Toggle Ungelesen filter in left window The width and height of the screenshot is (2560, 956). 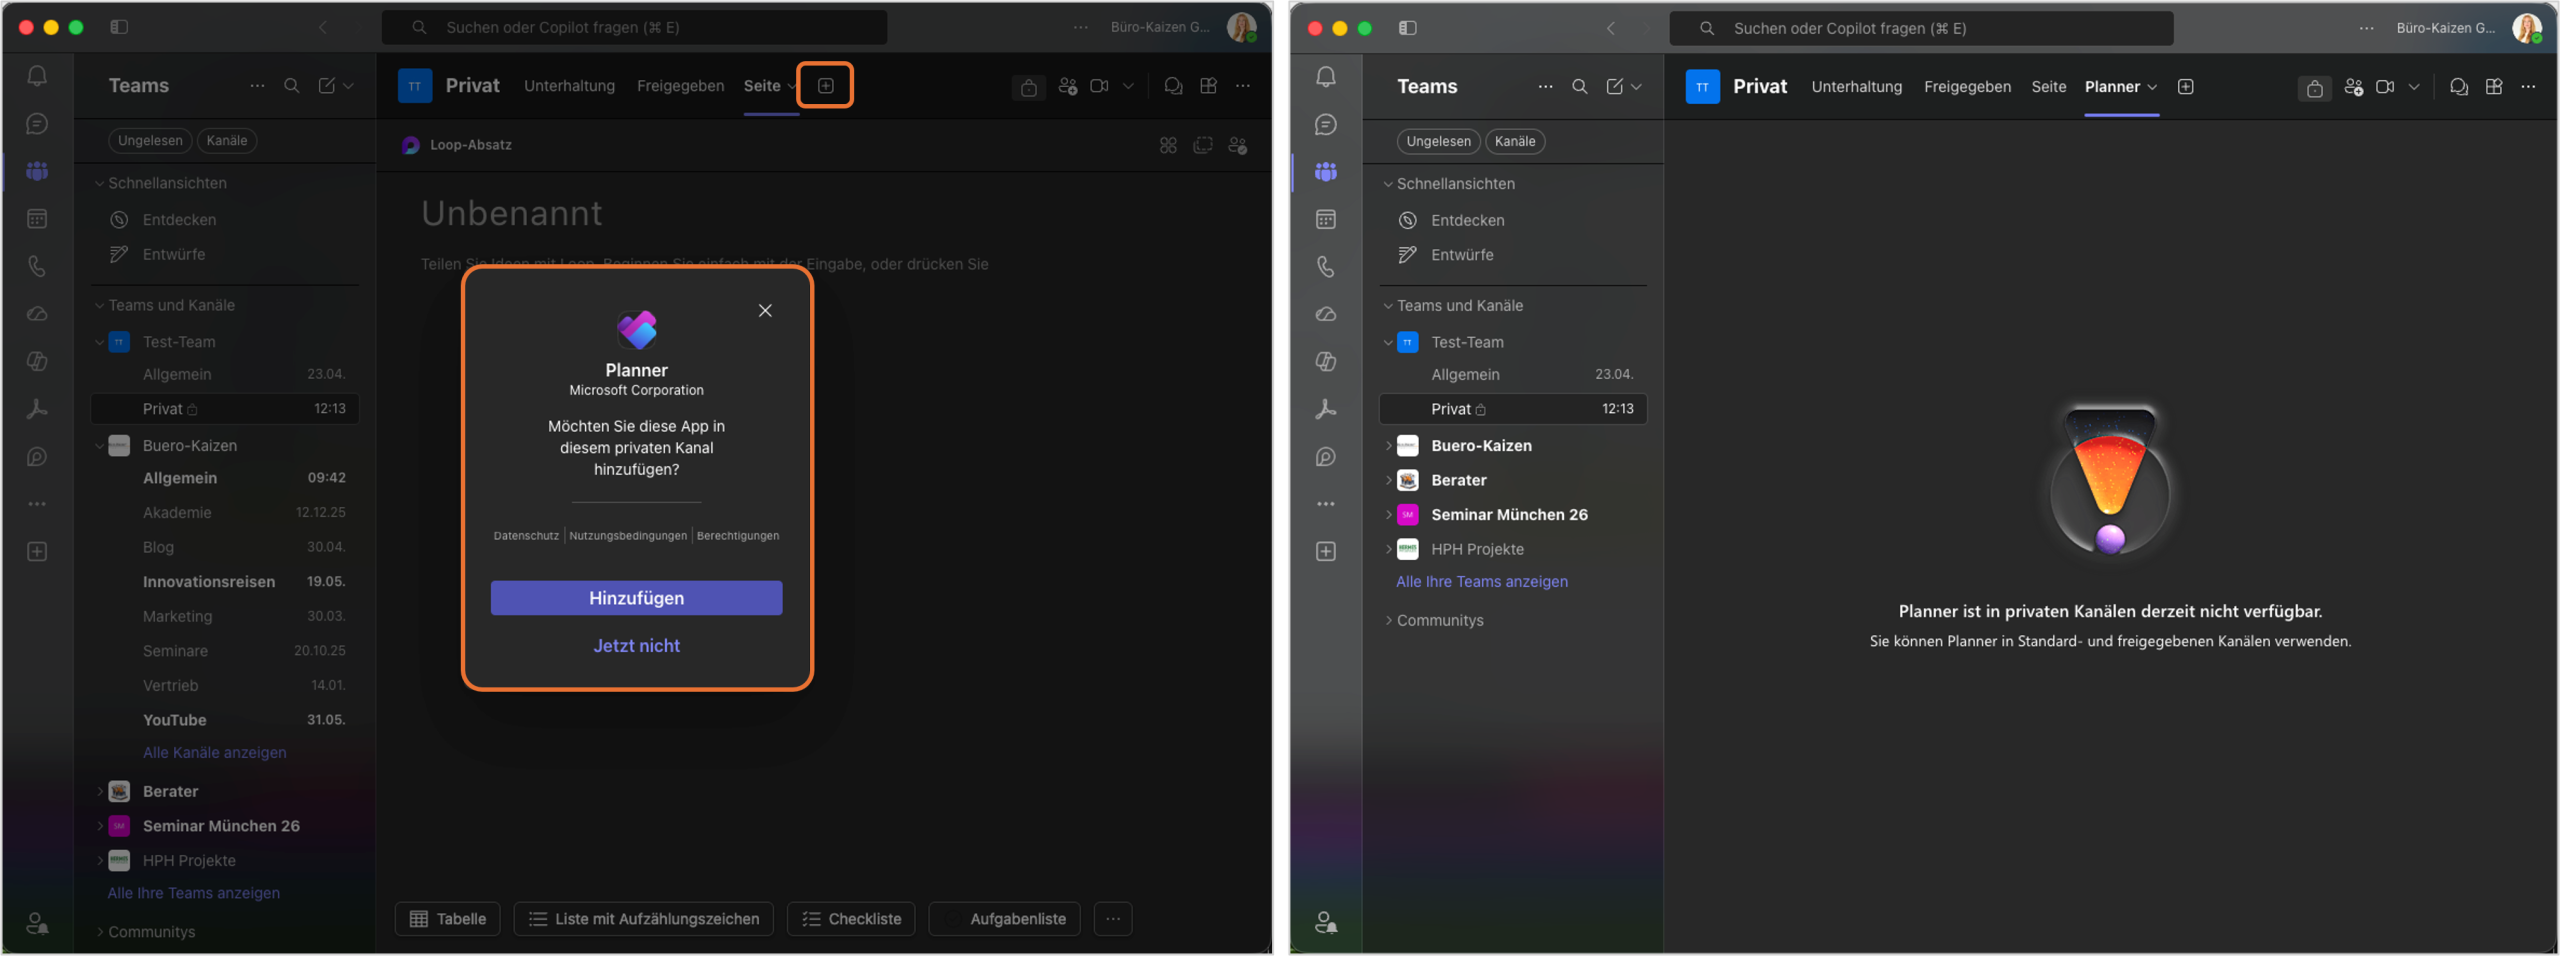(150, 140)
